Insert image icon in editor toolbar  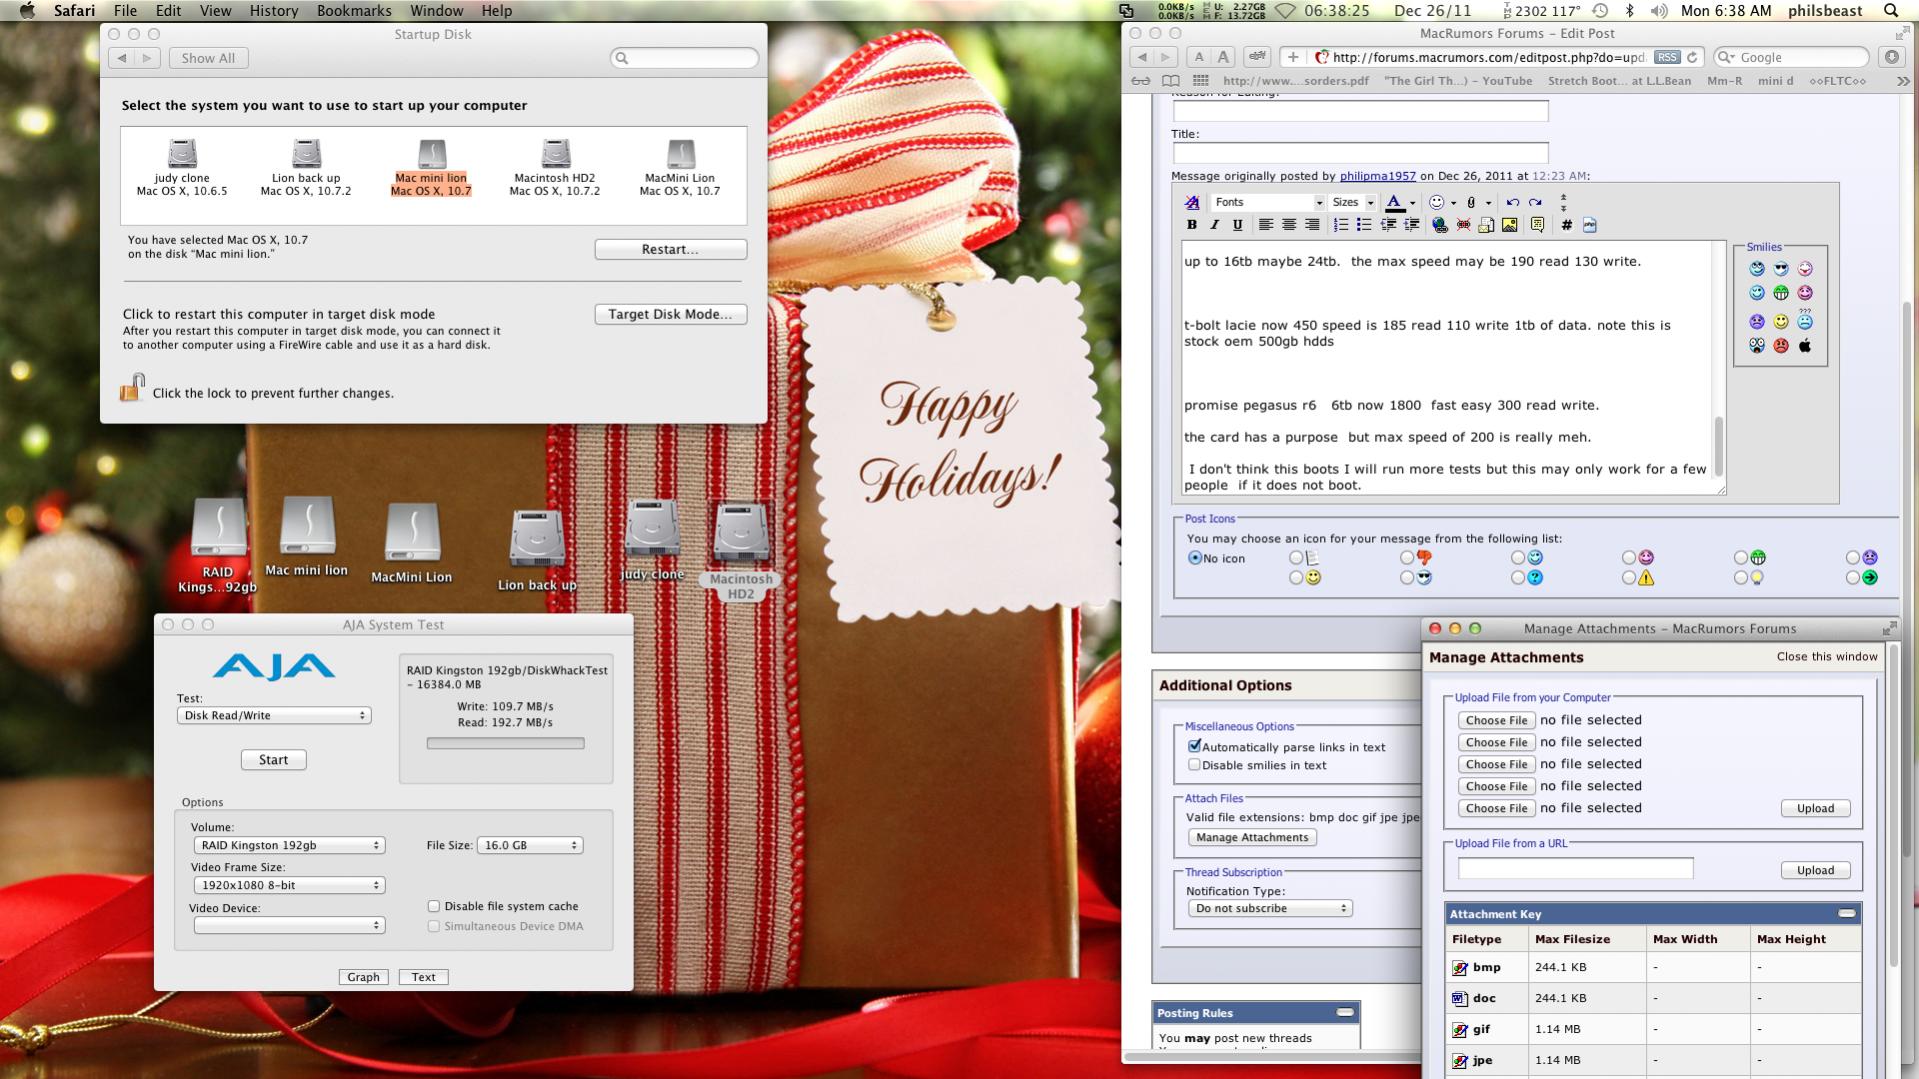(x=1509, y=225)
